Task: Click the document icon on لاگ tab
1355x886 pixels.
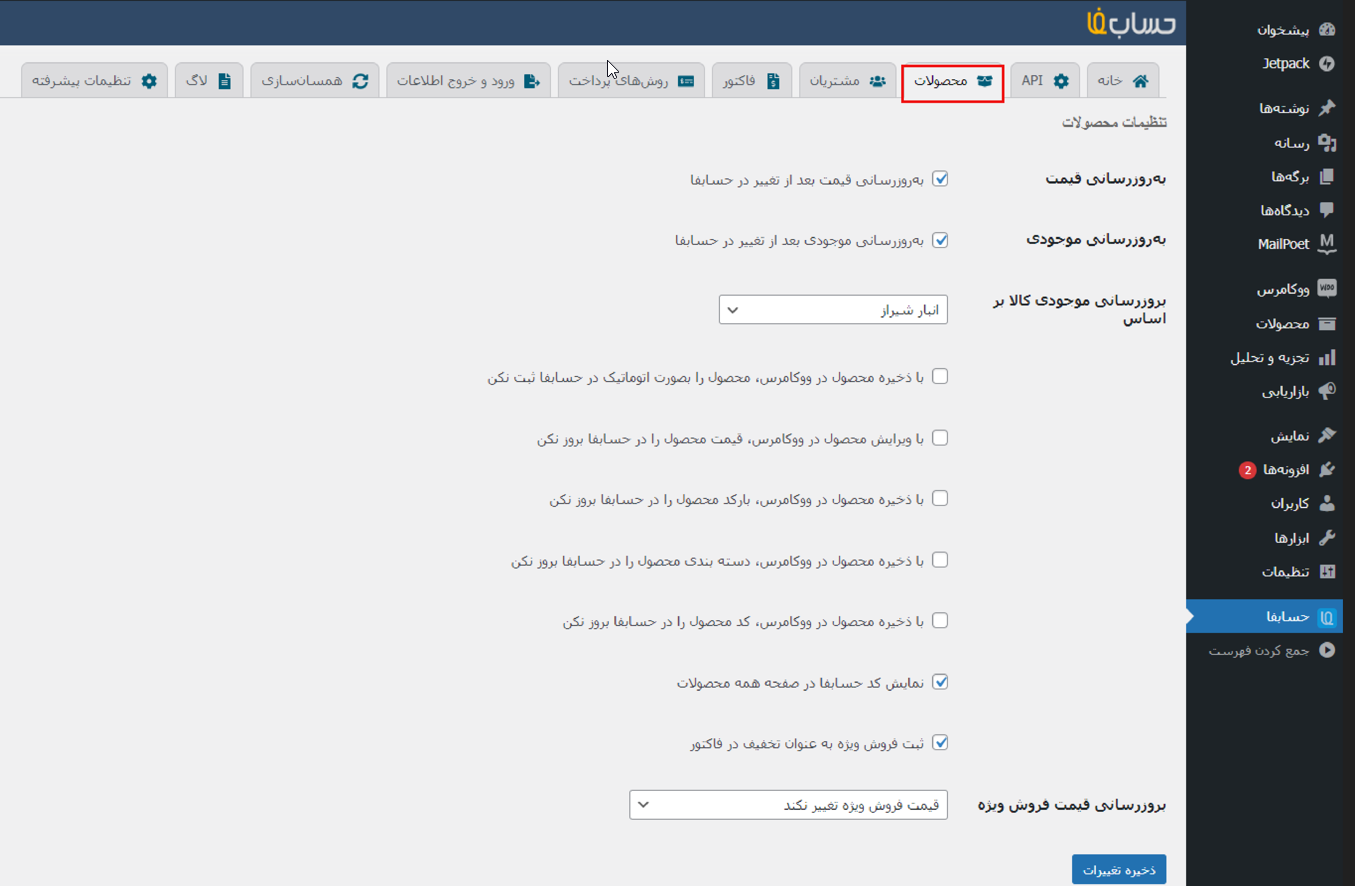Action: coord(224,81)
